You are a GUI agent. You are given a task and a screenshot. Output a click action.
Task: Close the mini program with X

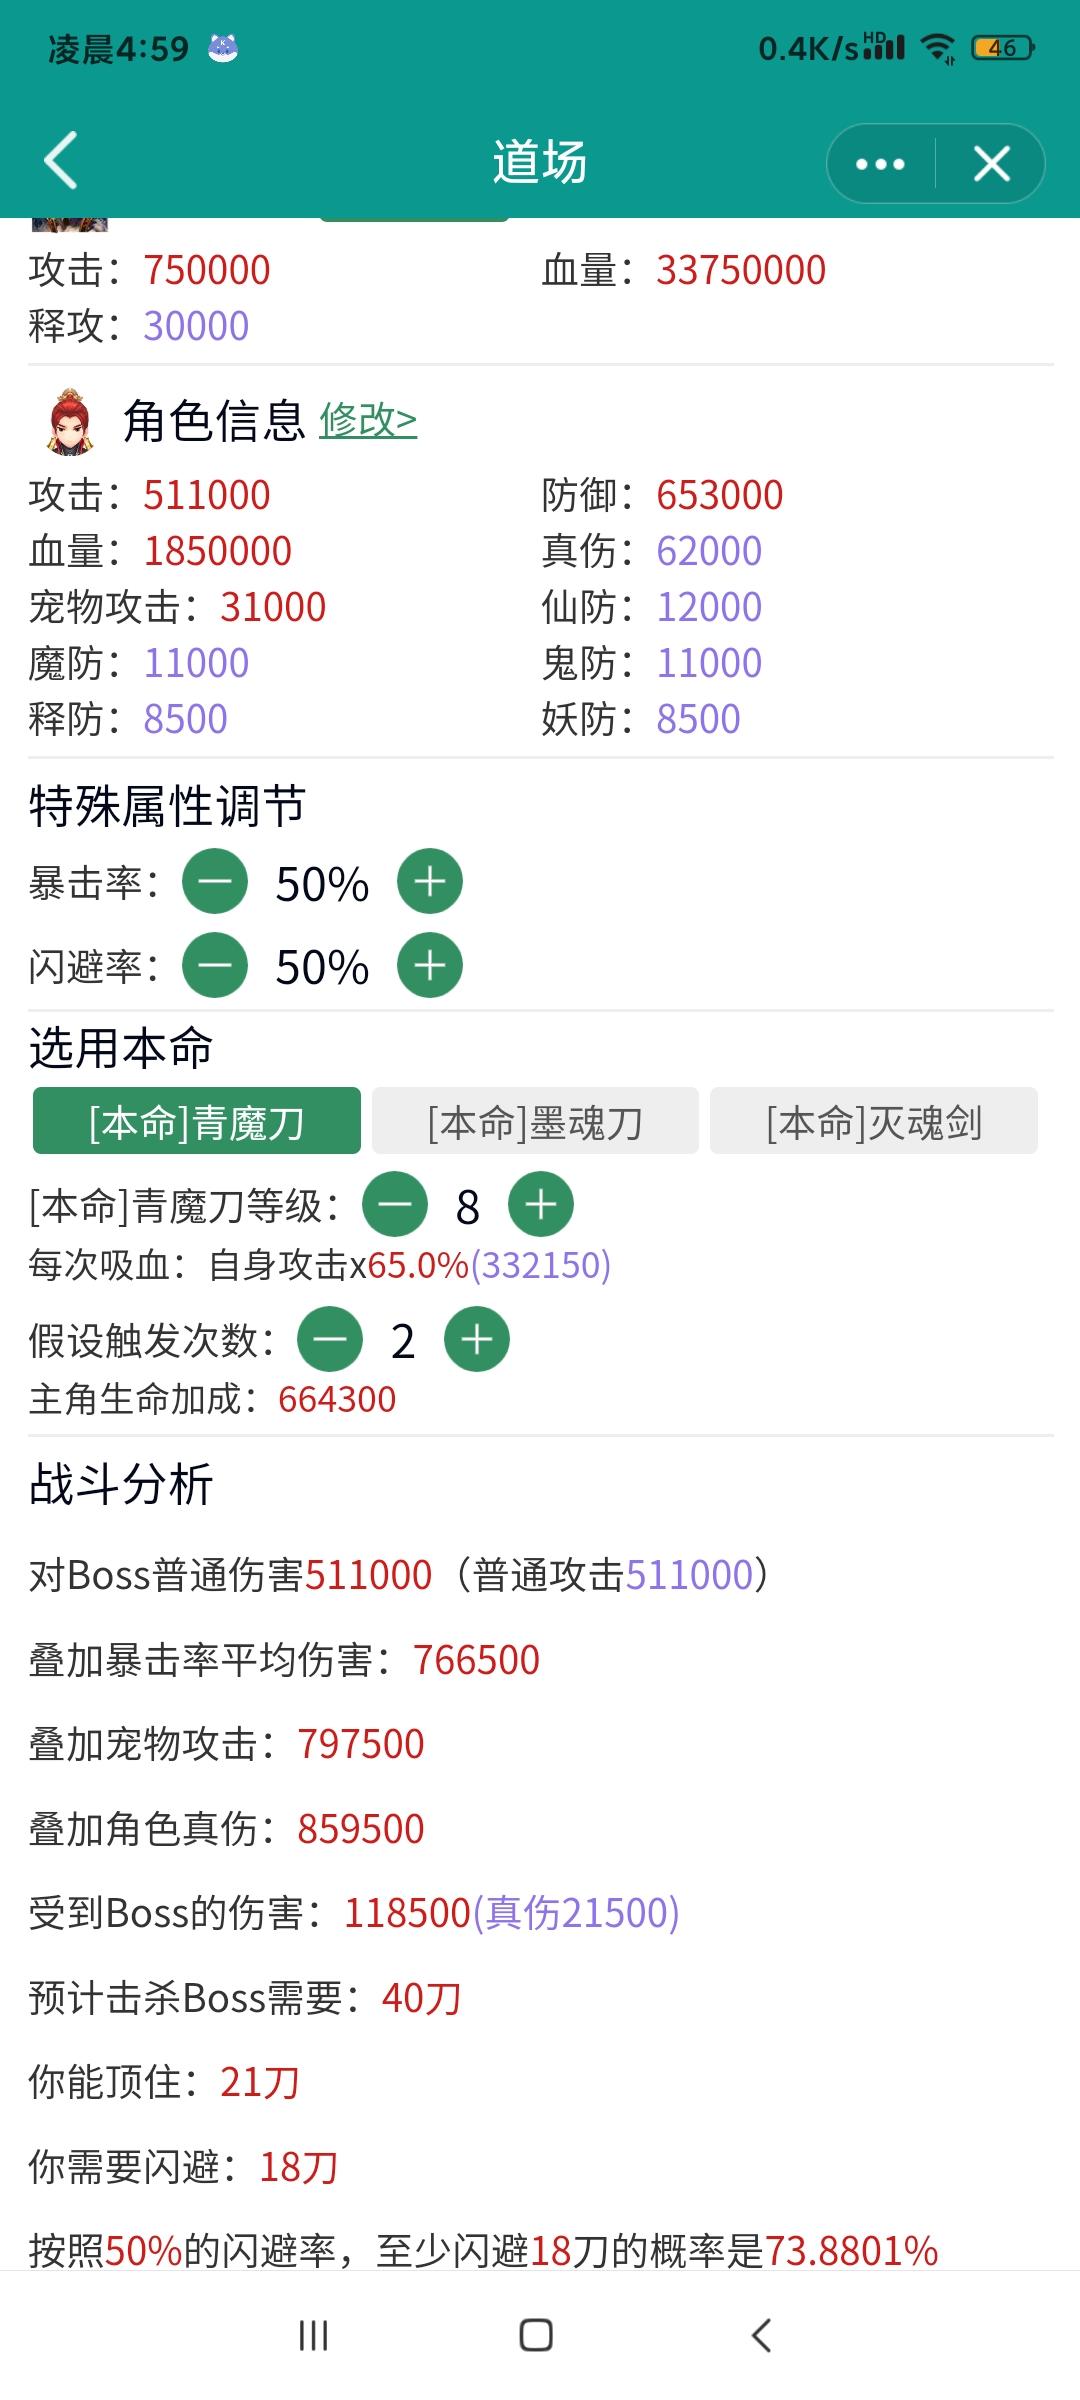(991, 164)
